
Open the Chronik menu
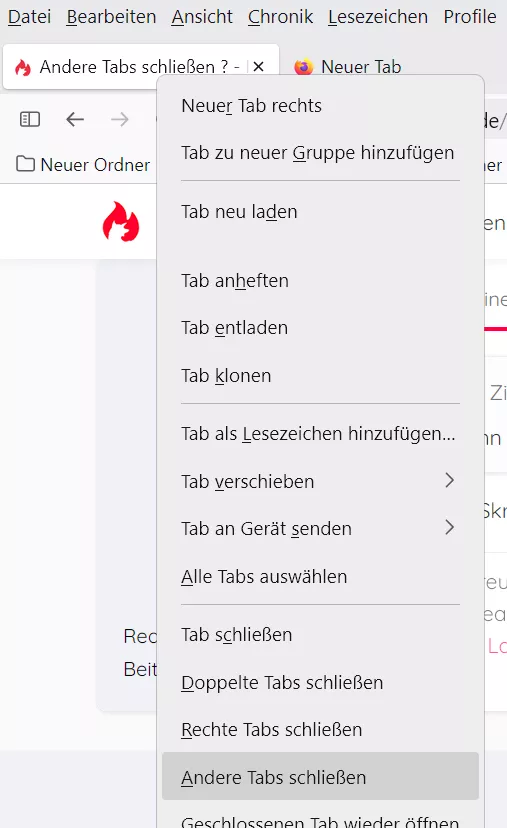[280, 17]
